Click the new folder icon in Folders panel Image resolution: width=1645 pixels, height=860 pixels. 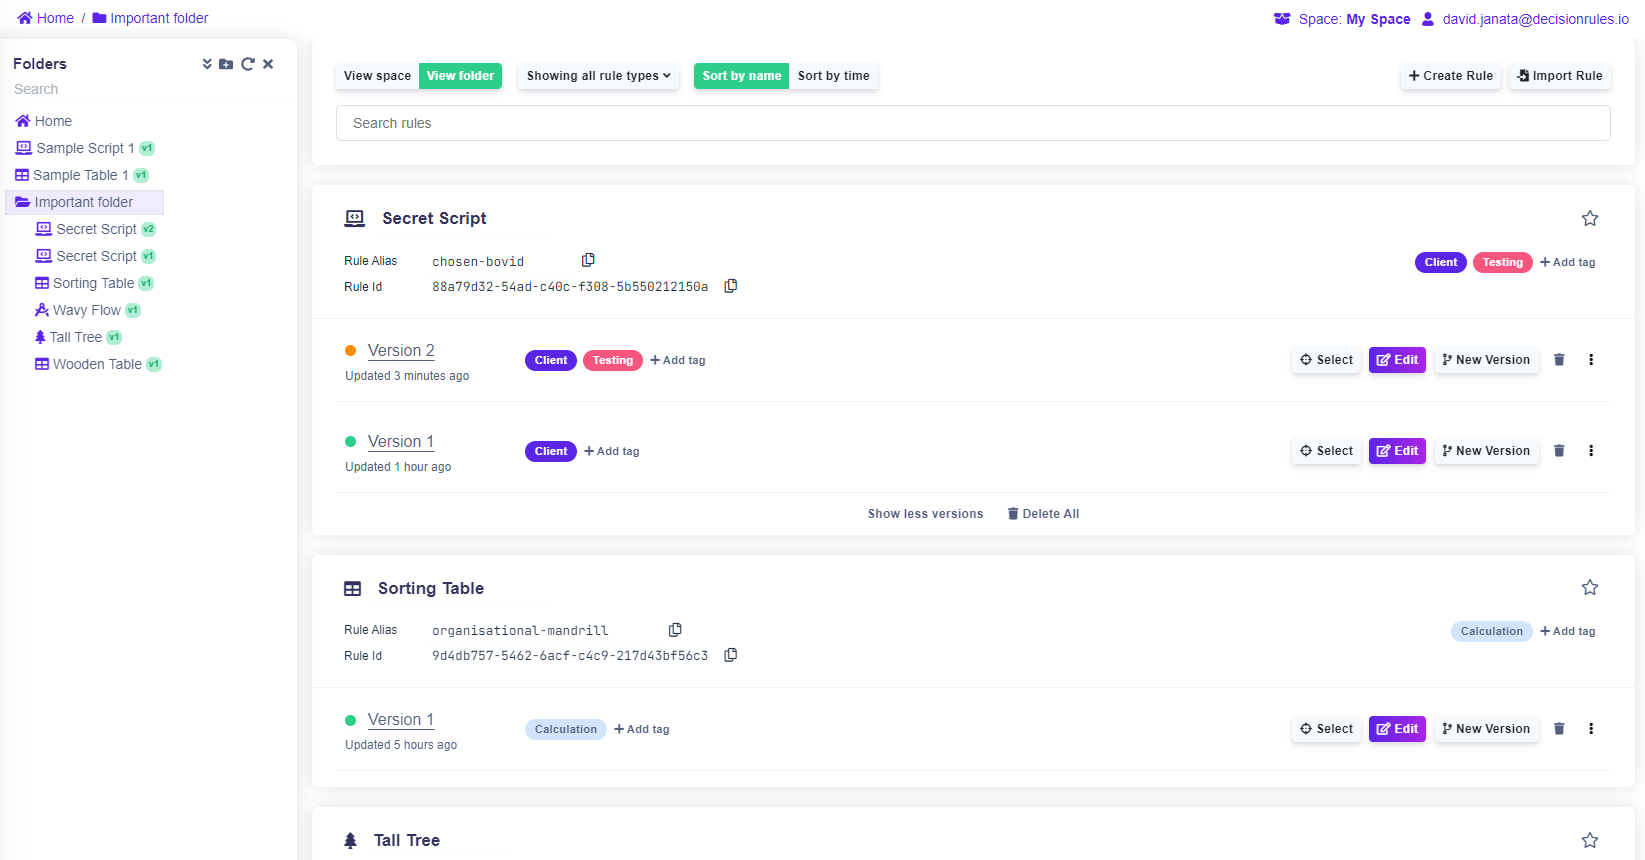click(226, 64)
